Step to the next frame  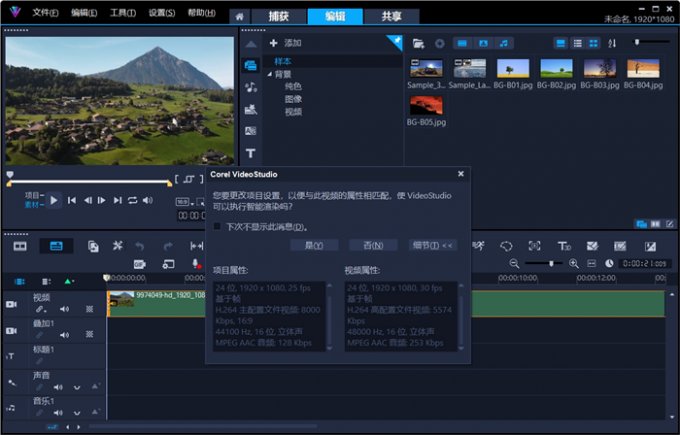click(x=101, y=200)
